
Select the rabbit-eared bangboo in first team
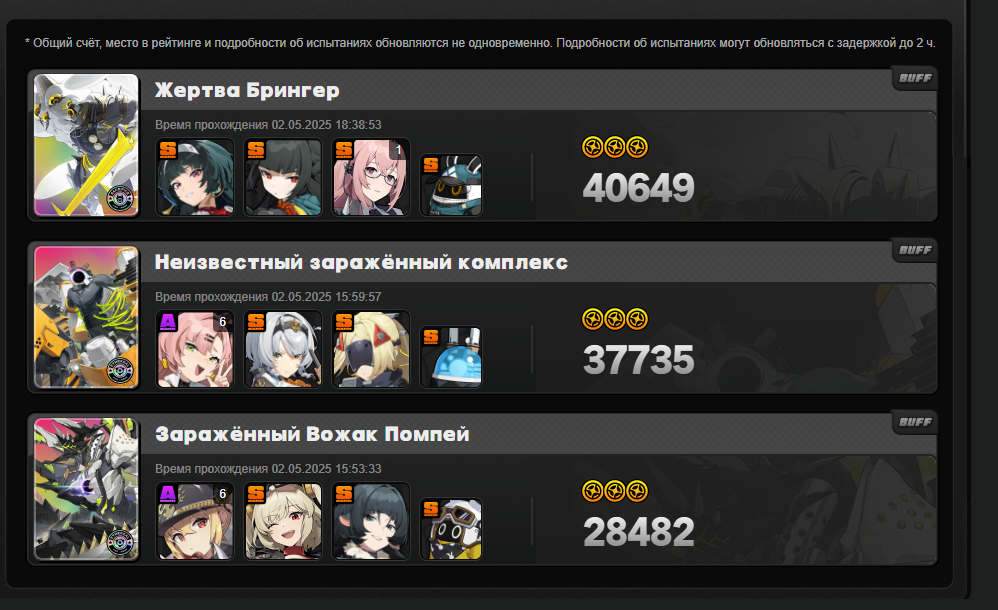click(451, 185)
